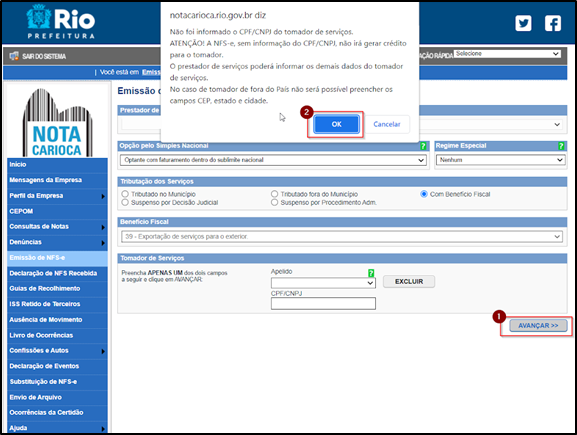Click the Sair do Sistema link

(x=44, y=56)
